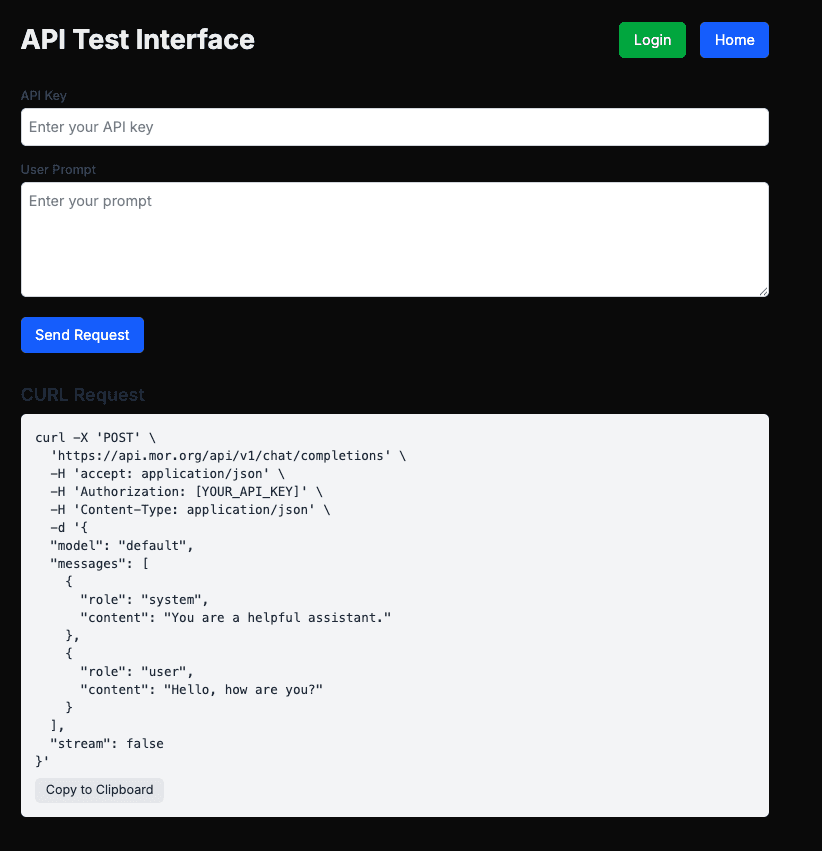Click the Login button in the header
This screenshot has height=851, width=822.
(x=652, y=40)
